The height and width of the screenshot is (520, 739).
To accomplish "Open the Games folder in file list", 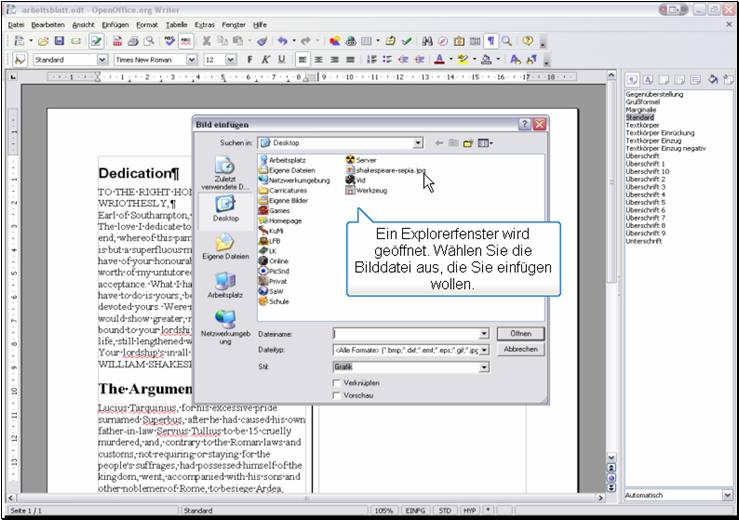I will [278, 210].
